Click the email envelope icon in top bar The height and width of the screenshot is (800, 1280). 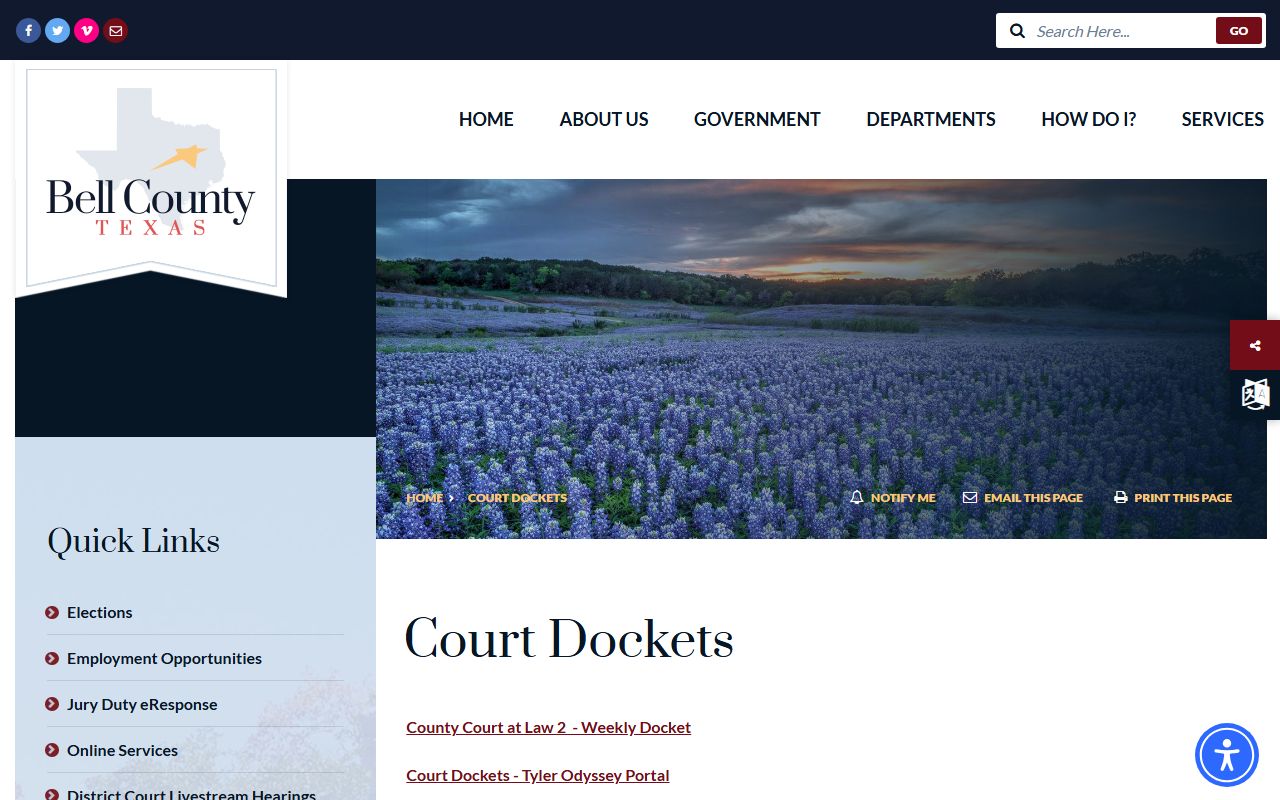point(116,31)
